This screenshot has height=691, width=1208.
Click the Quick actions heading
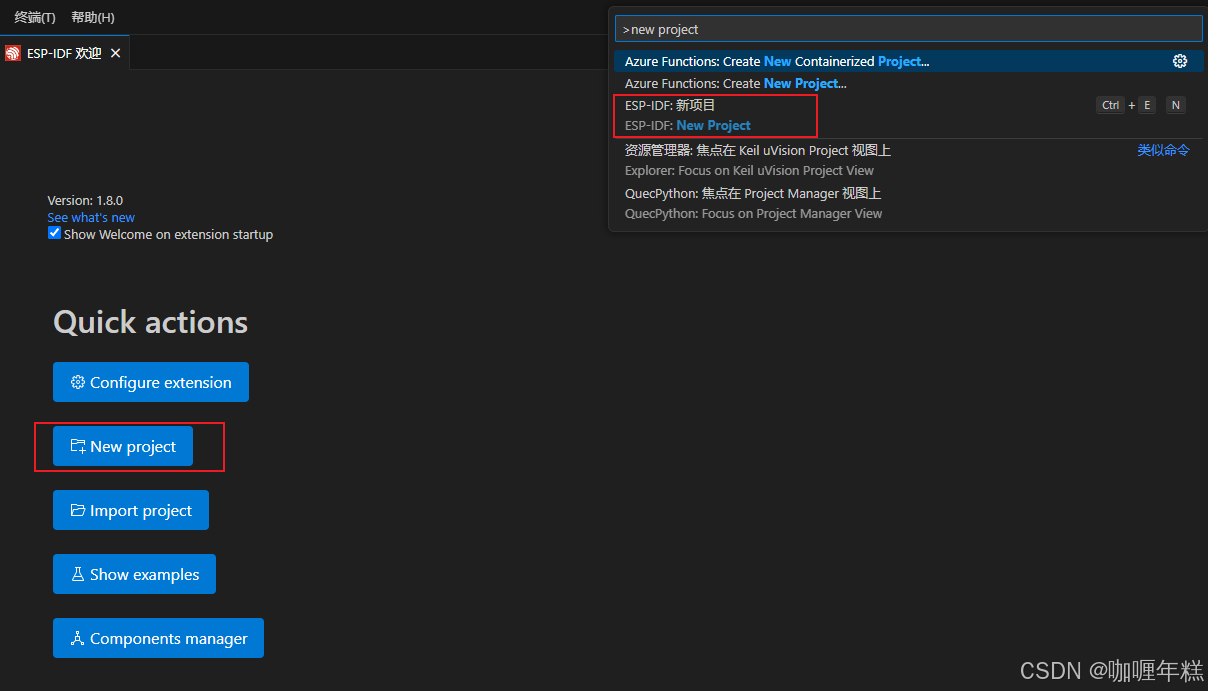point(150,322)
